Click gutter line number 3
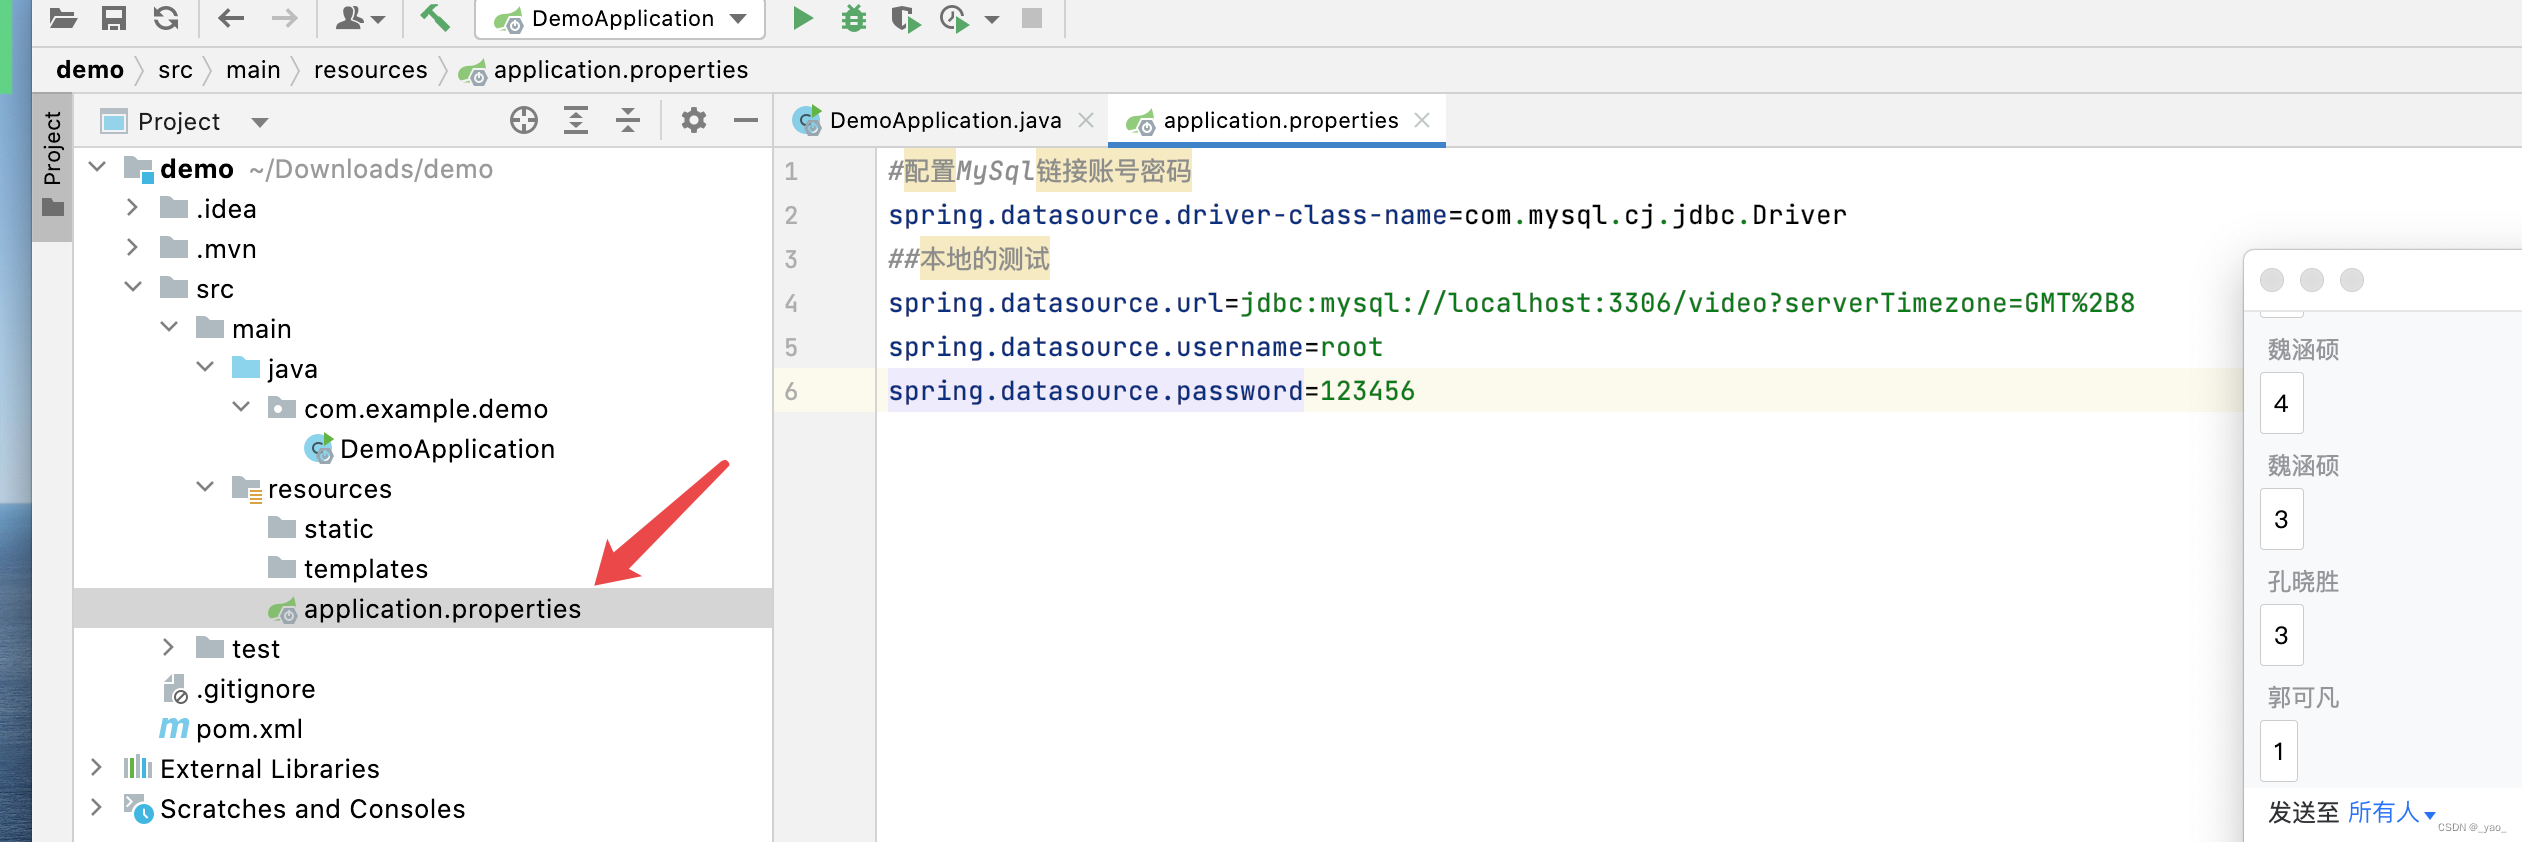Image resolution: width=2522 pixels, height=842 pixels. [x=791, y=259]
